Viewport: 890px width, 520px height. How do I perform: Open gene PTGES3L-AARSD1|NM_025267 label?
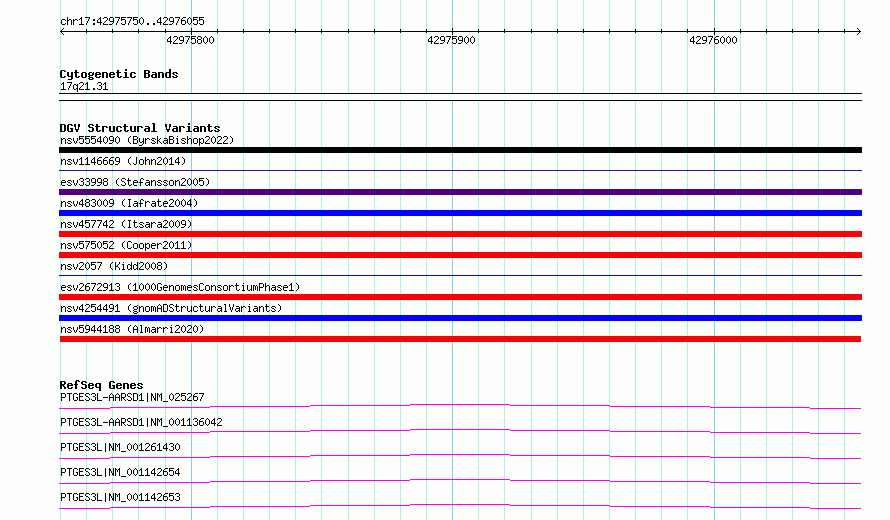click(x=132, y=397)
